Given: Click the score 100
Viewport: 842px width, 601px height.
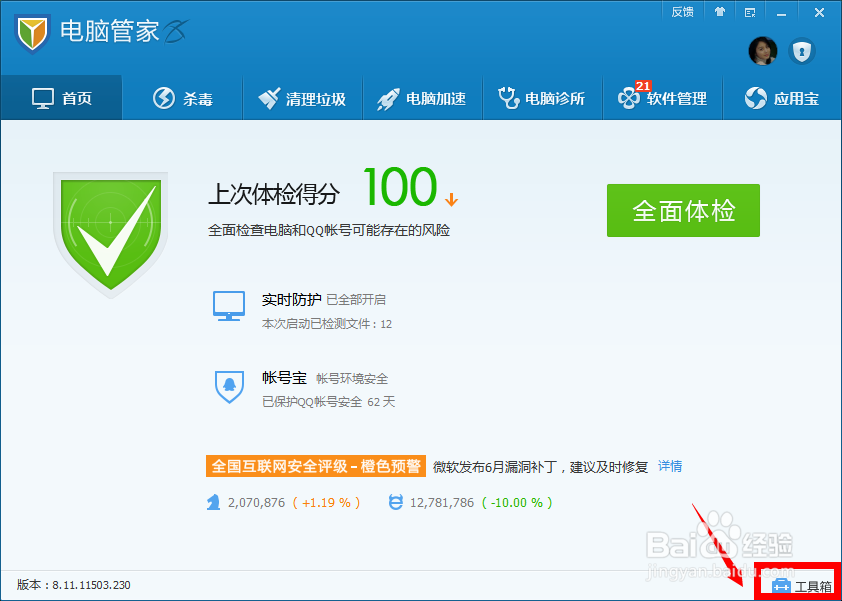Looking at the screenshot, I should point(400,186).
